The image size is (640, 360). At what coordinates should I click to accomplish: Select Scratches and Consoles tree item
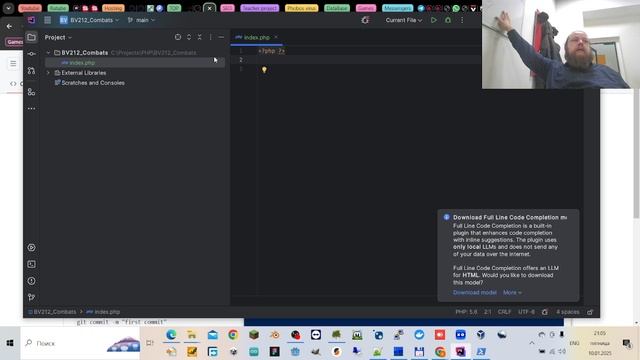(89, 83)
